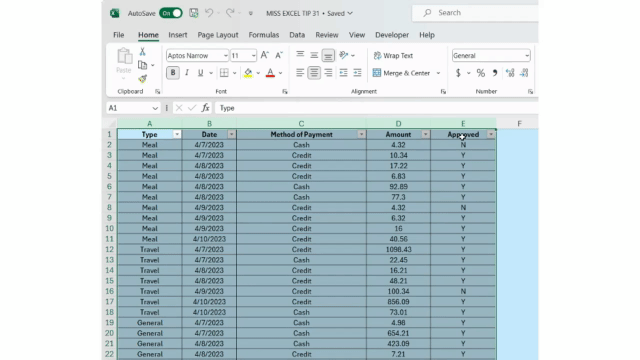
Task: Switch to the Formulas tab
Action: click(264, 35)
